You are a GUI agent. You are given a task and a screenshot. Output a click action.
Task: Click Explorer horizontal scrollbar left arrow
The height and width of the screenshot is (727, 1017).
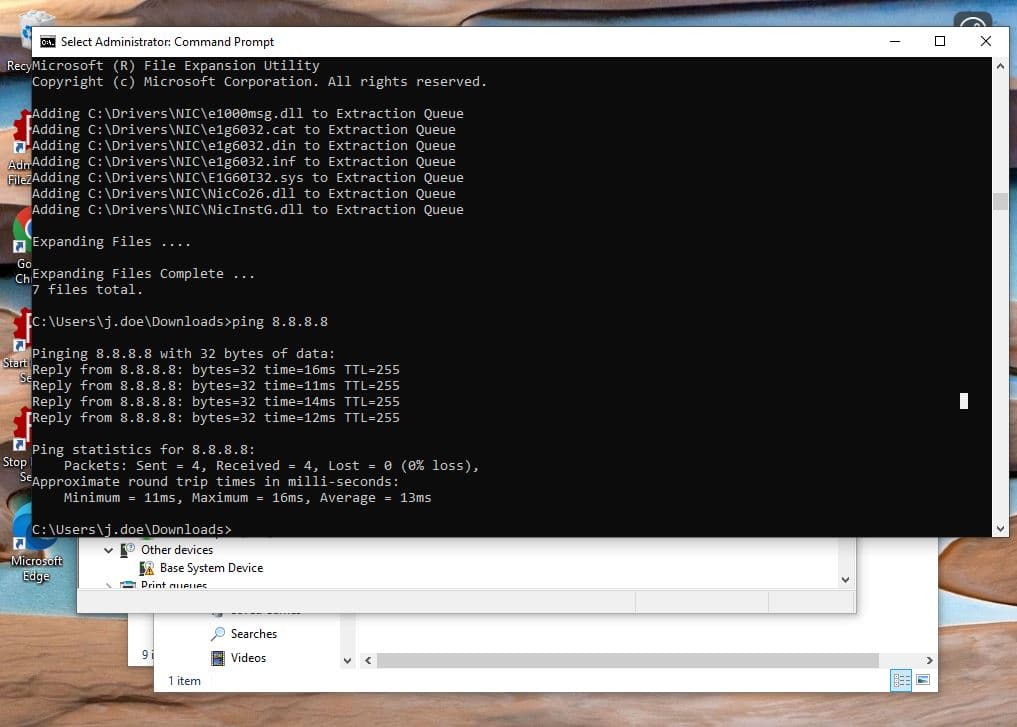tap(367, 660)
